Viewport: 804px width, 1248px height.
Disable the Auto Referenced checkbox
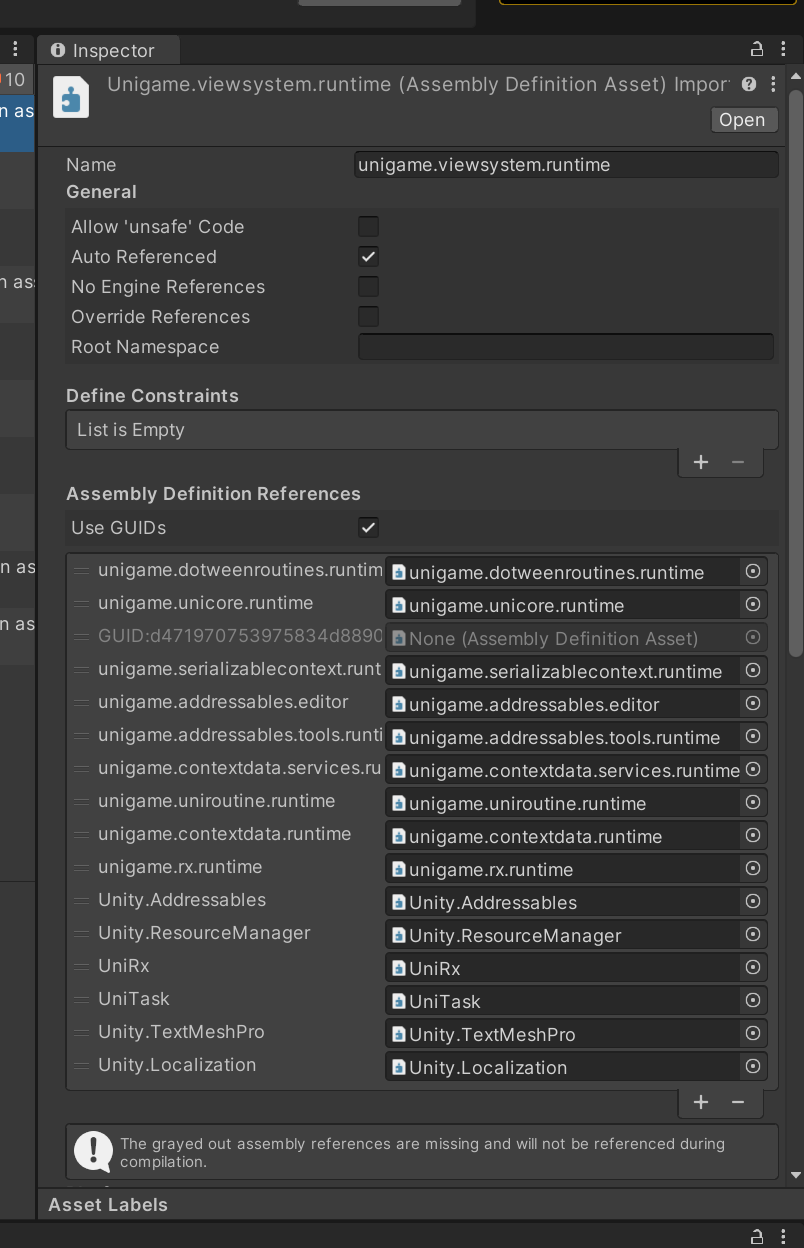pos(368,256)
